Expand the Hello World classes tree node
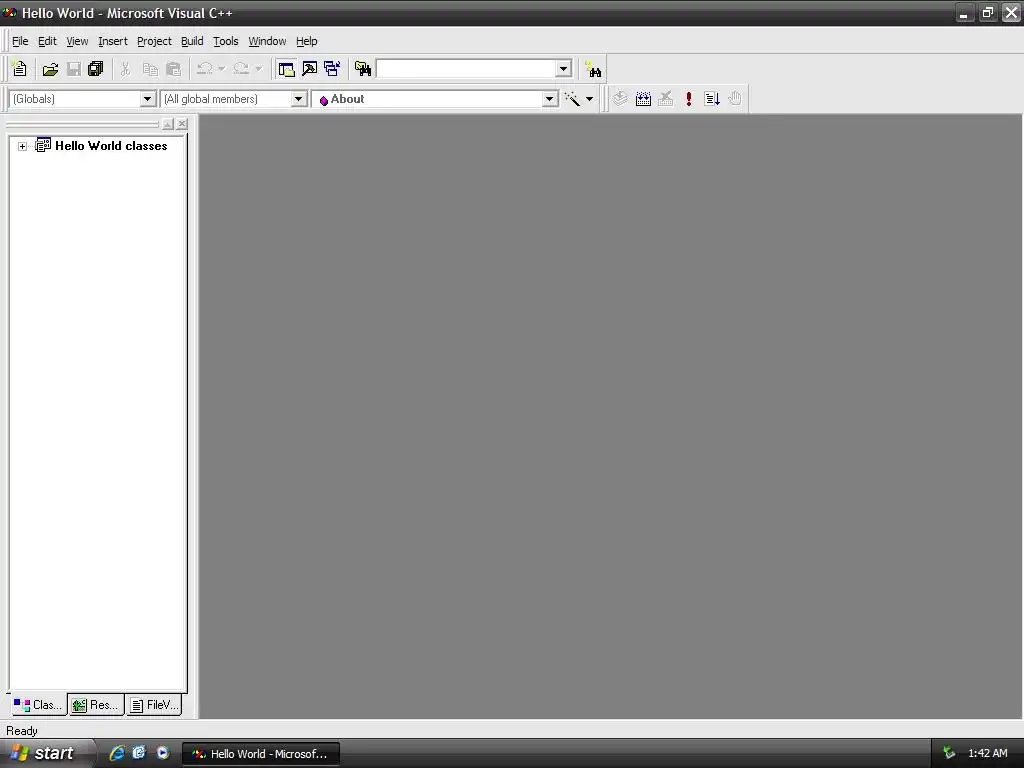 [x=22, y=146]
